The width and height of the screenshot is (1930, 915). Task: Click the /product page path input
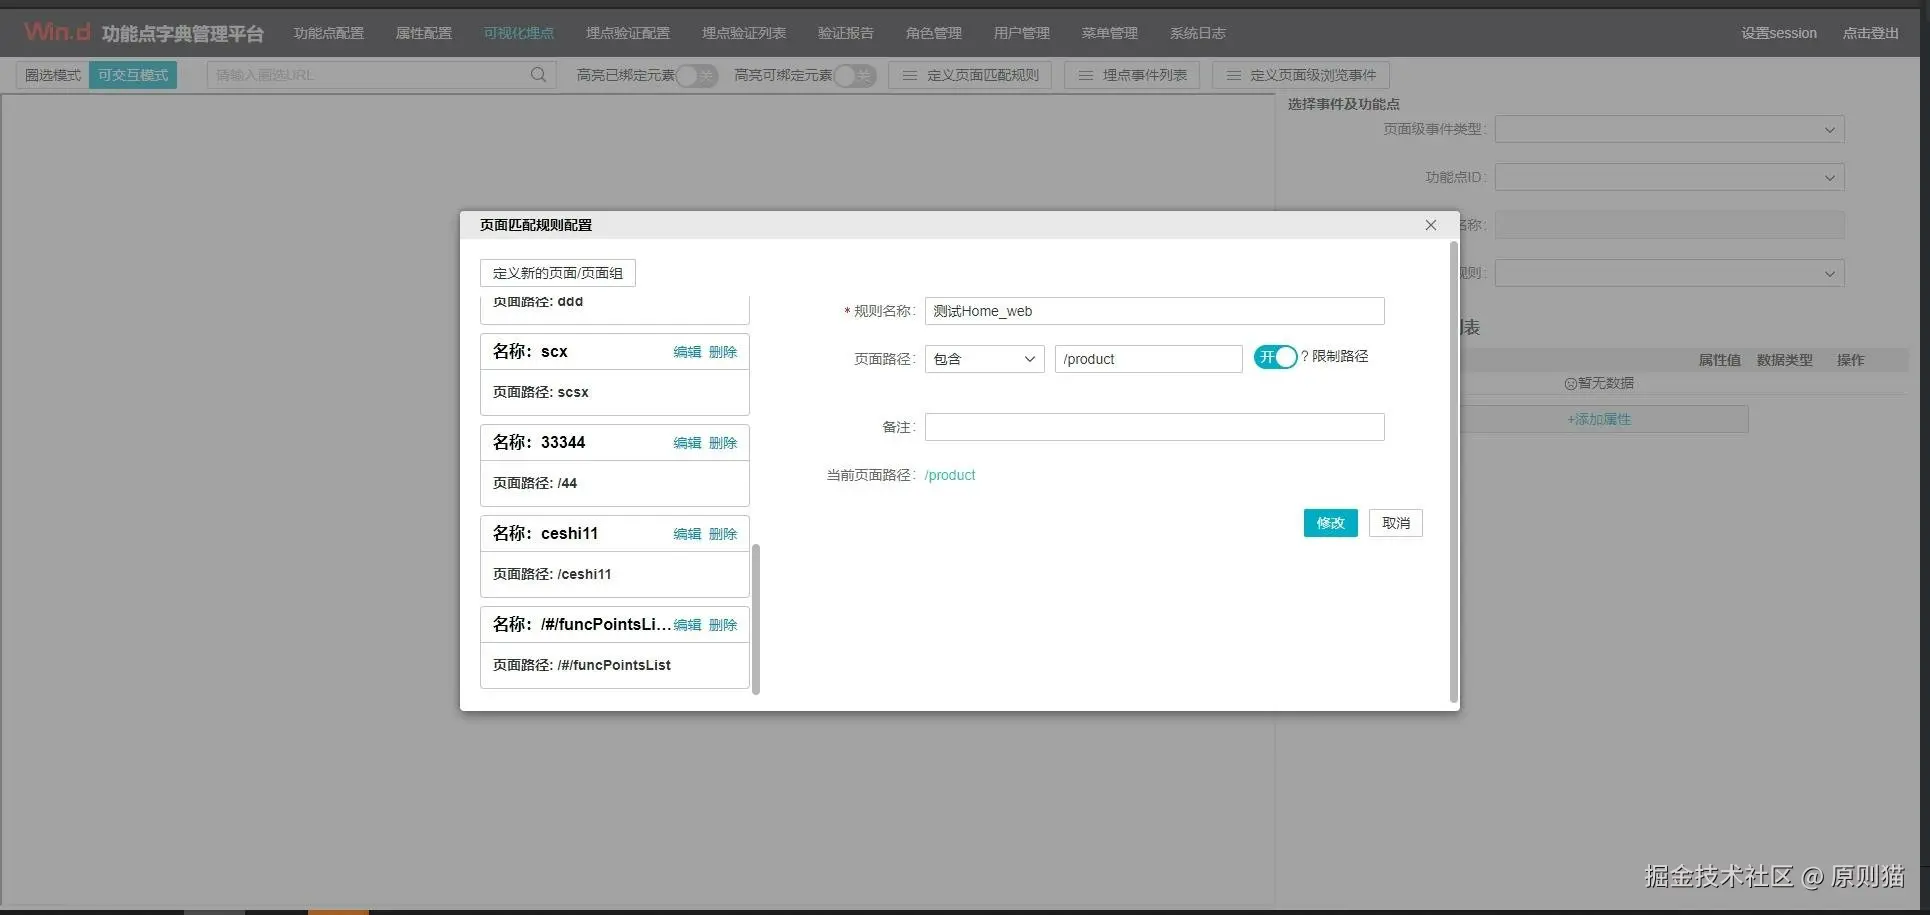(x=1149, y=359)
